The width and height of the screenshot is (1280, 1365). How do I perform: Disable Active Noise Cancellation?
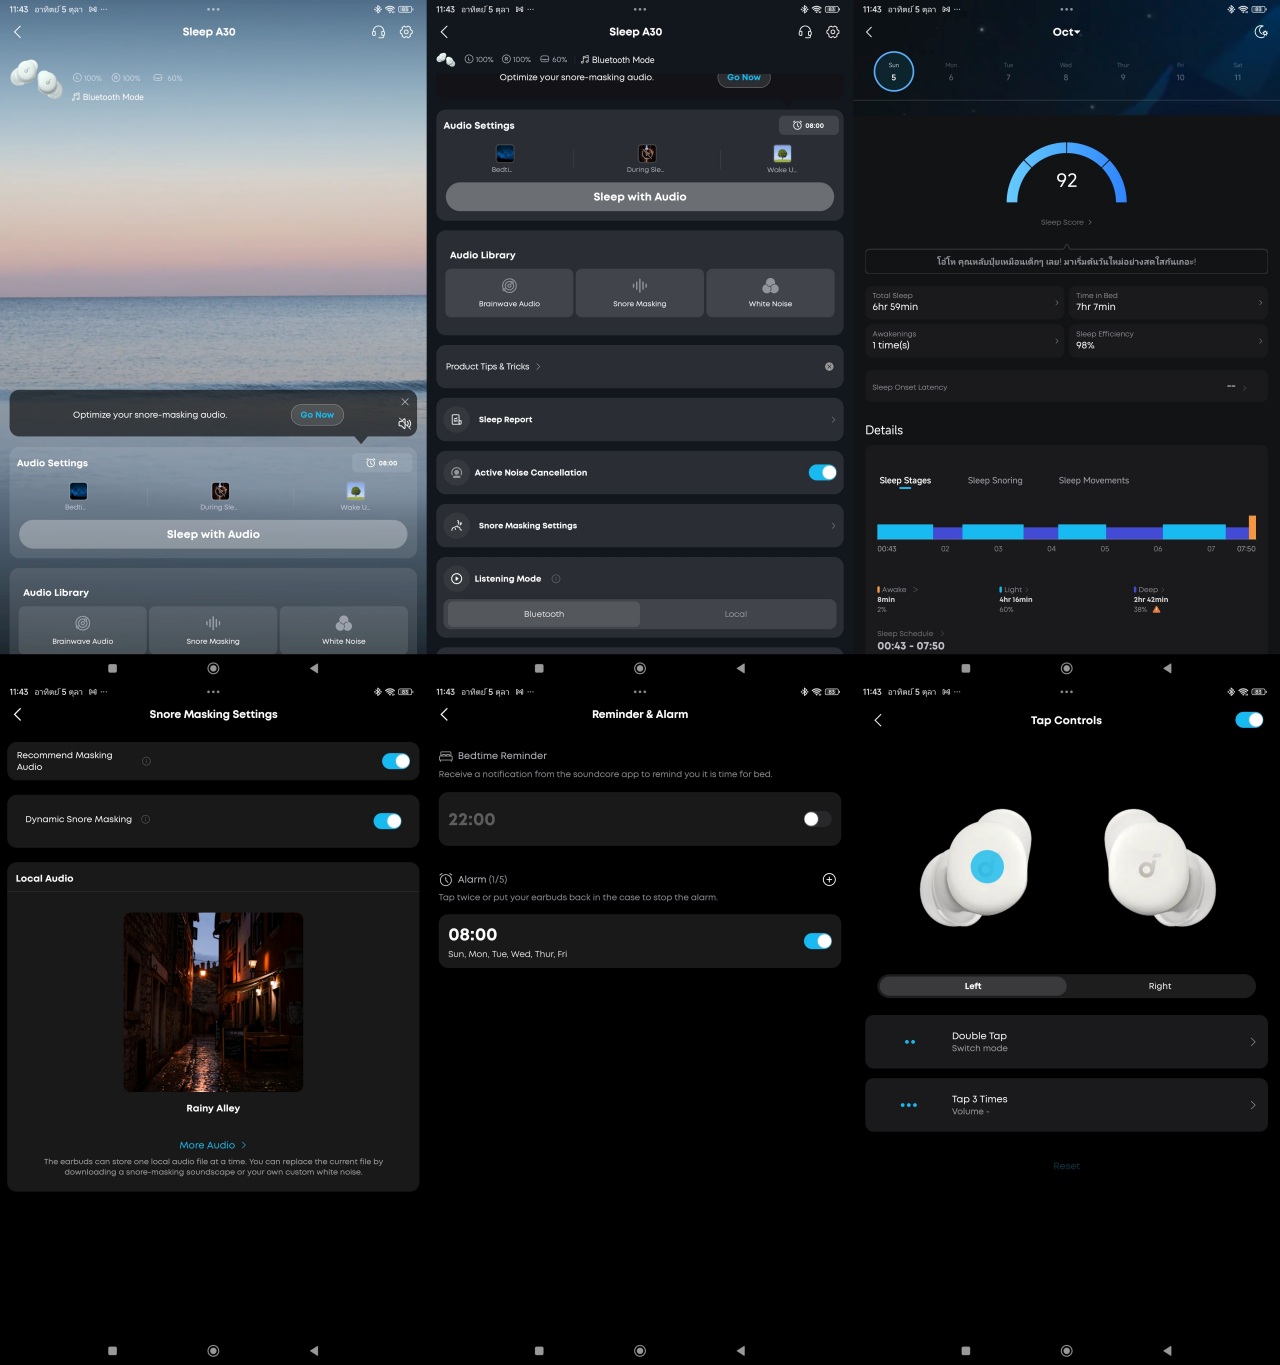pyautogui.click(x=821, y=472)
